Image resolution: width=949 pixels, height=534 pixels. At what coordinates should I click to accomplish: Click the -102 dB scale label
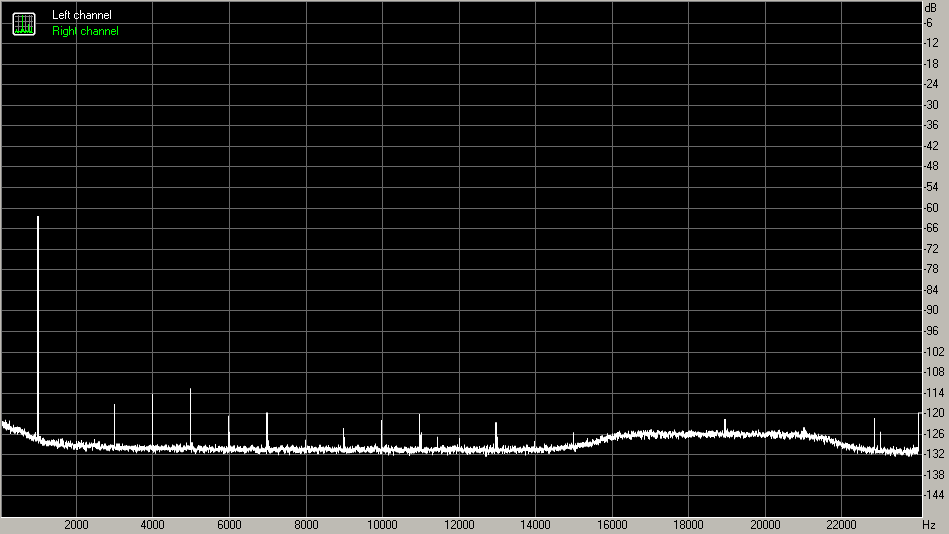coord(934,352)
